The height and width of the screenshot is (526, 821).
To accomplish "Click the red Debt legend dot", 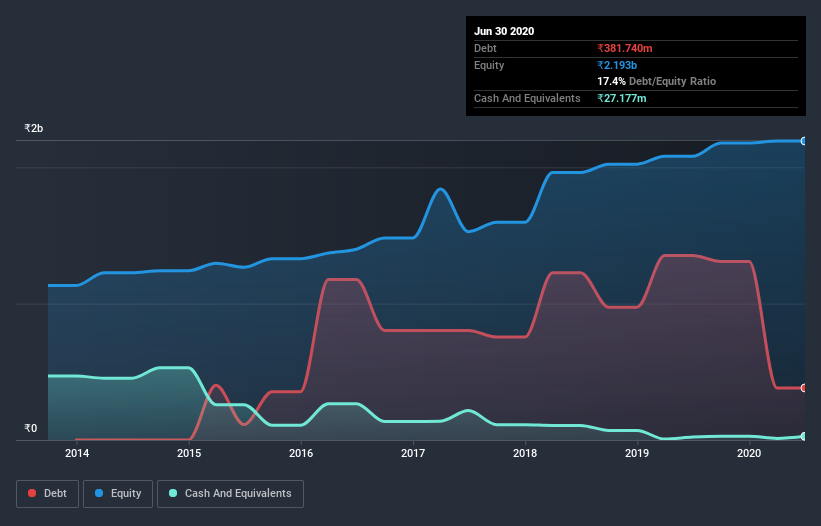I will tap(32, 493).
